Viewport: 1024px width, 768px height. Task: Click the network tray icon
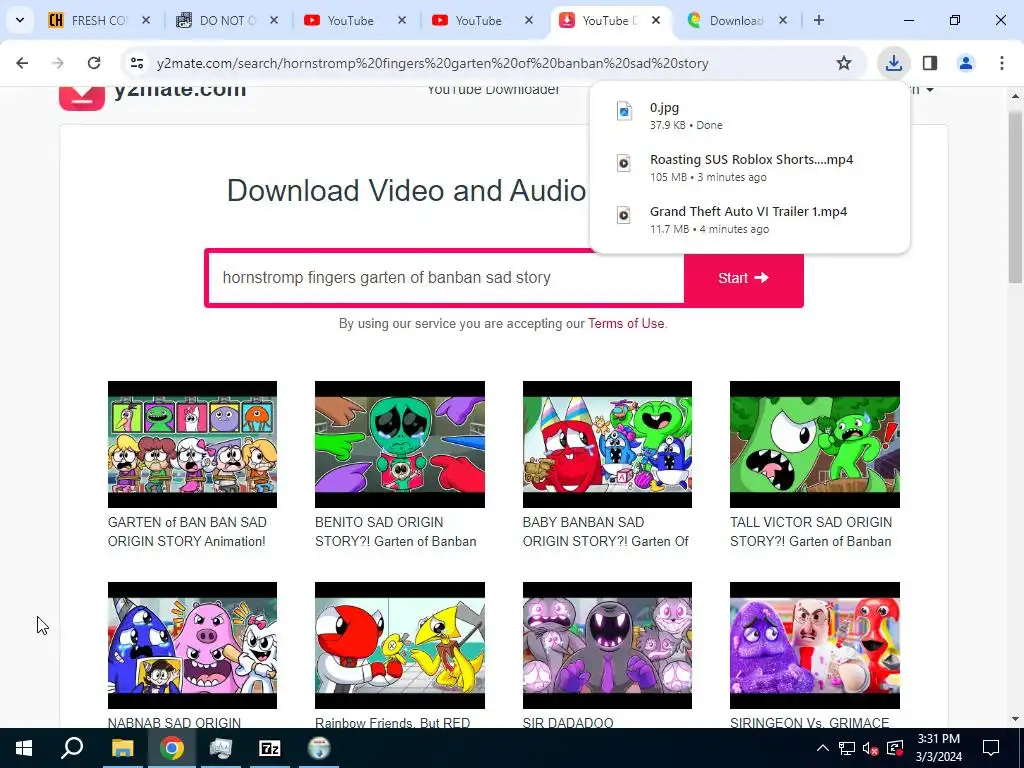click(x=847, y=748)
